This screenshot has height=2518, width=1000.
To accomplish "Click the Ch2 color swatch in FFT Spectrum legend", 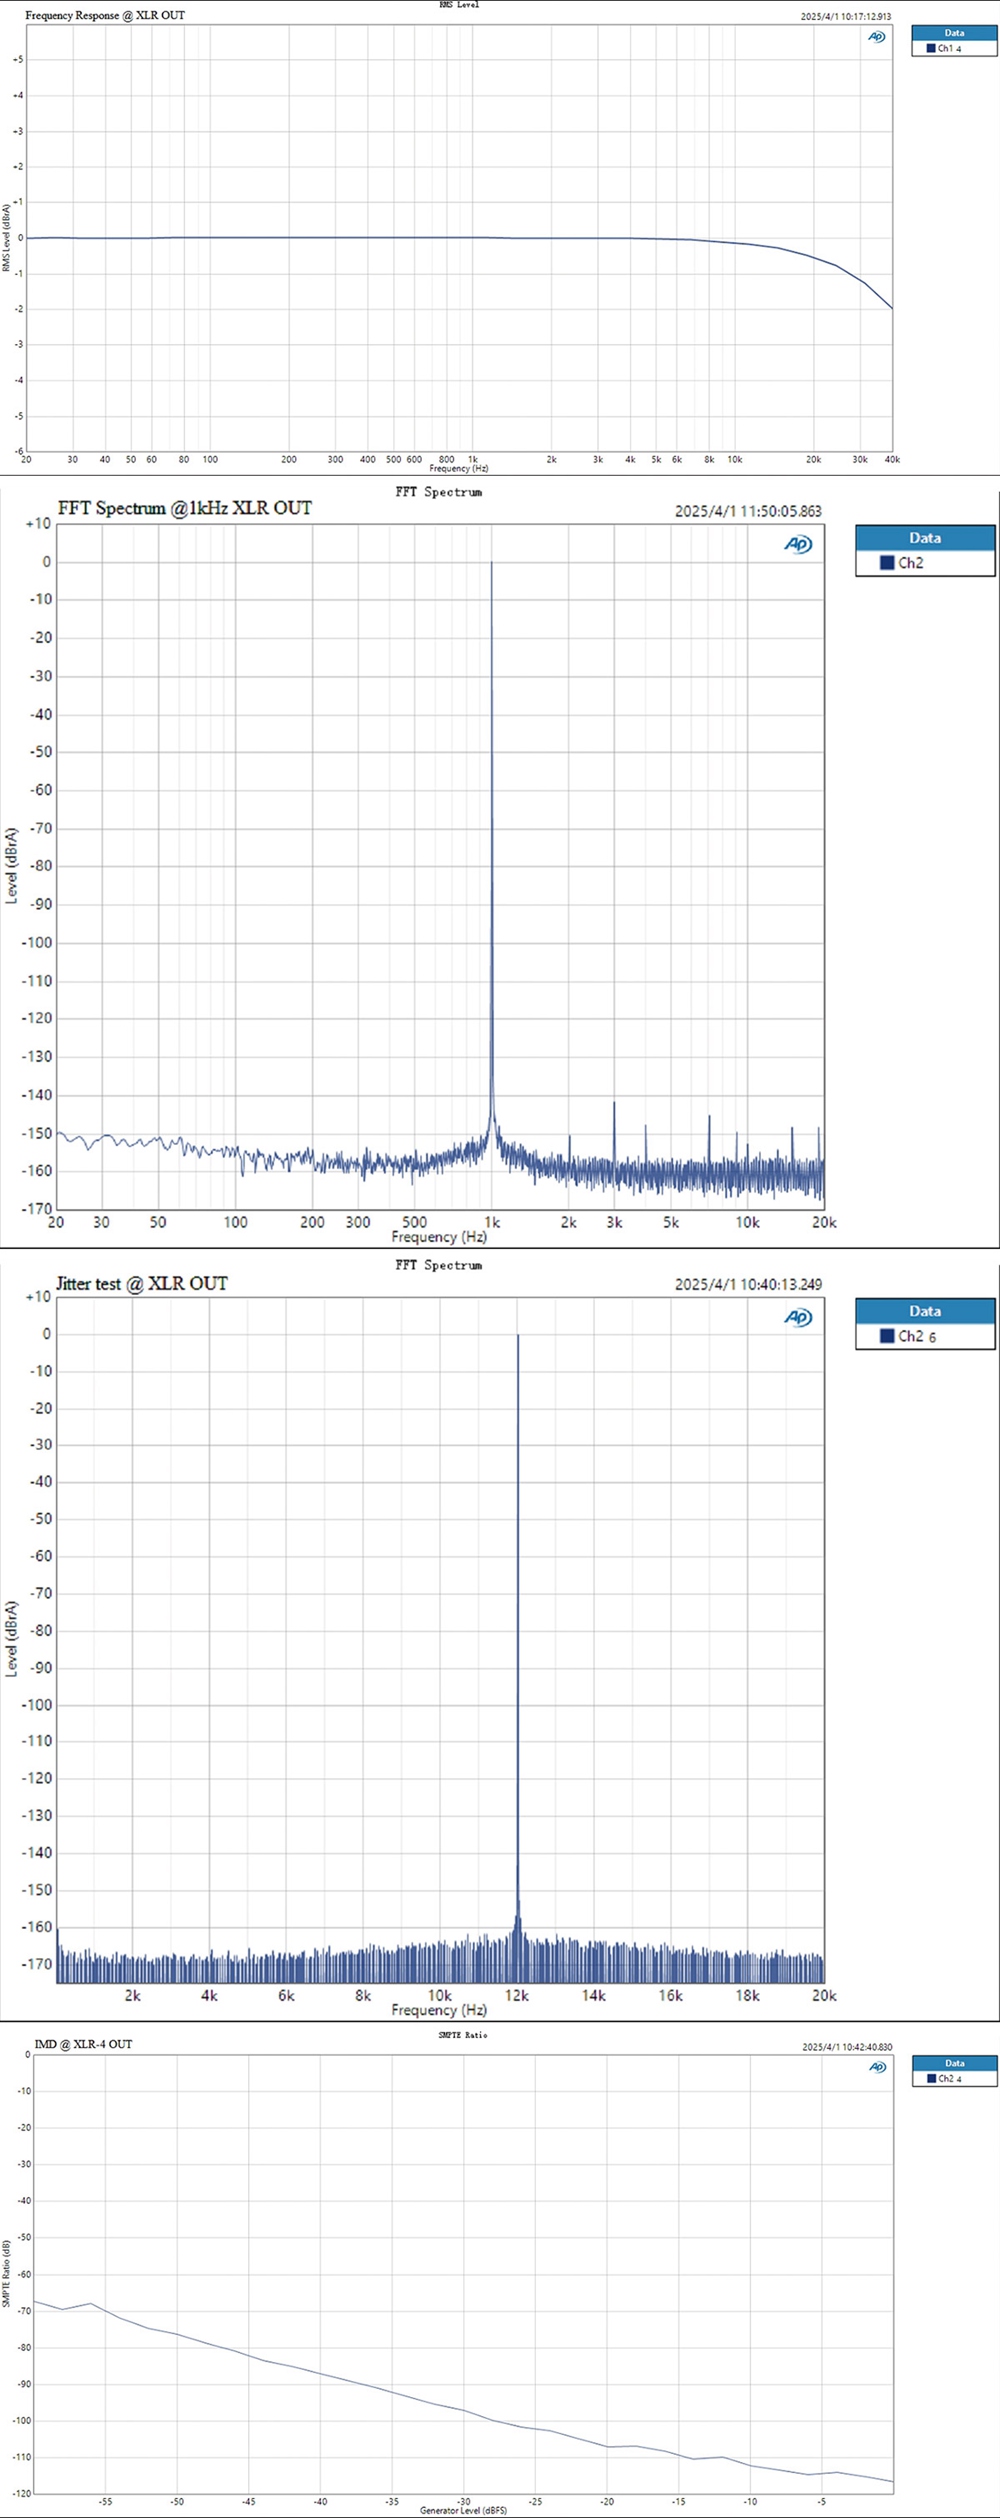I will (886, 563).
